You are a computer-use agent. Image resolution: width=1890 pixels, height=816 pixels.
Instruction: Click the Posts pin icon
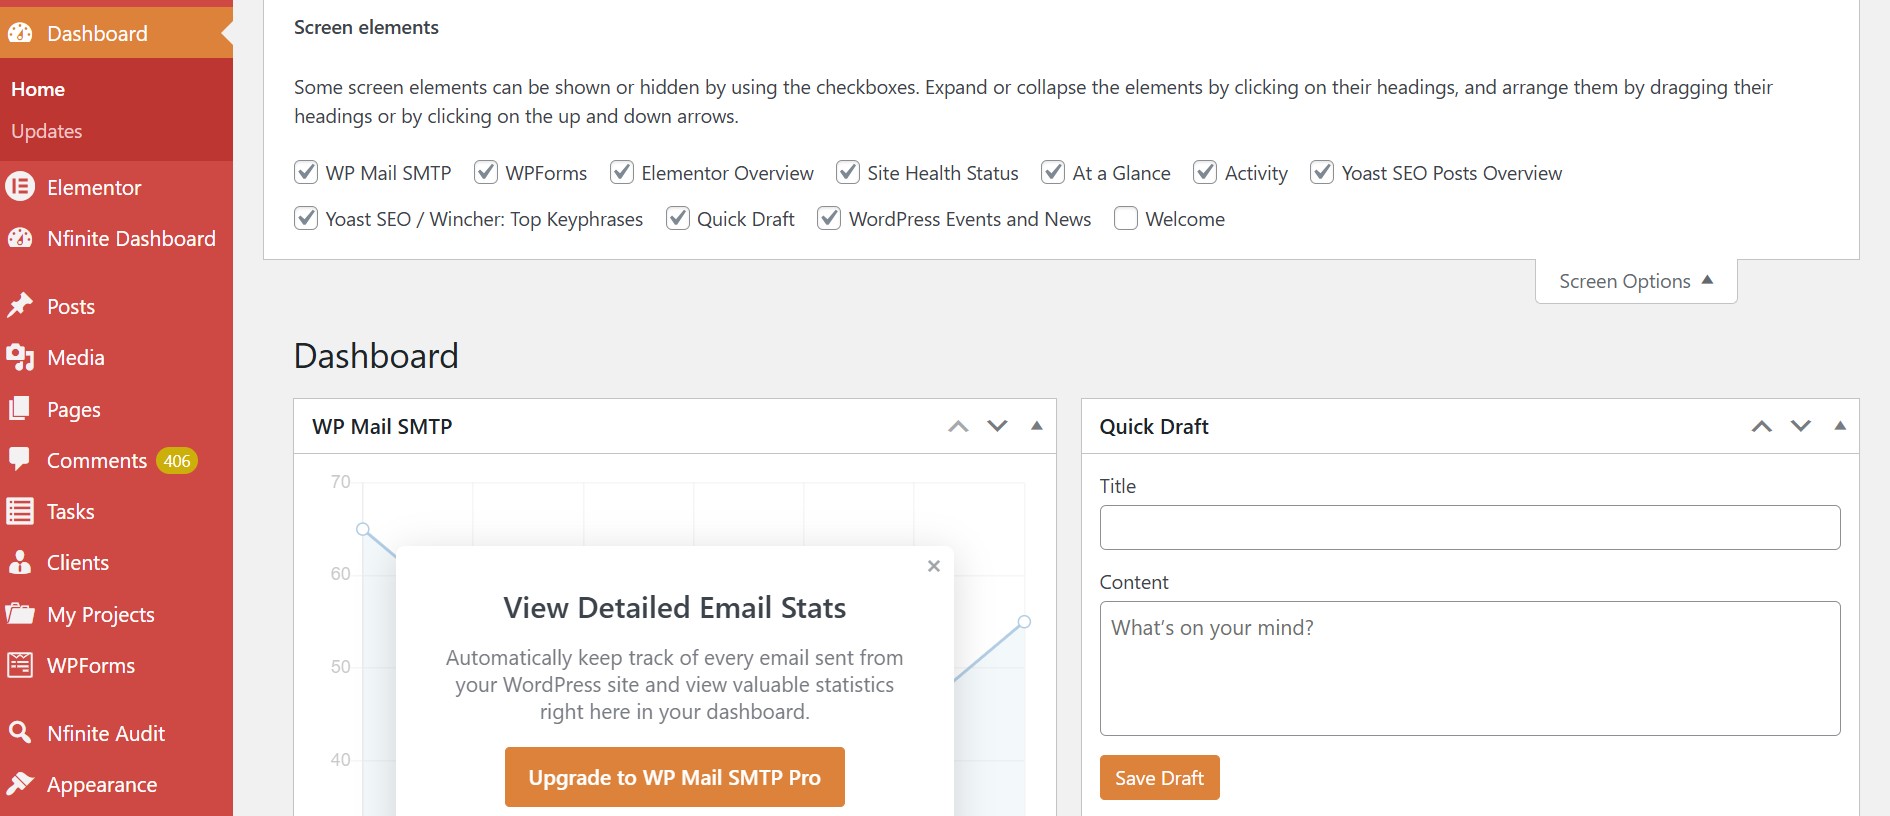tap(20, 306)
